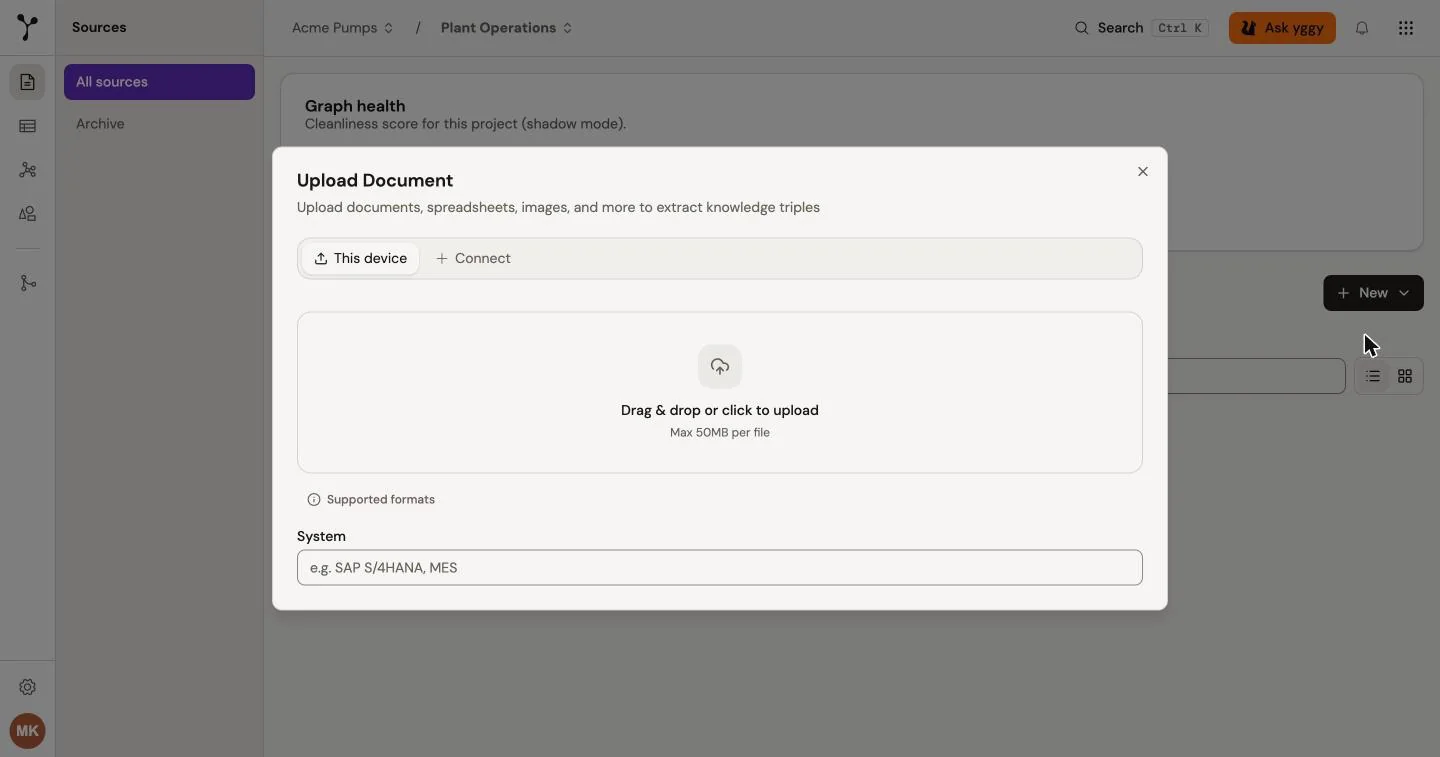The image size is (1440, 757).
Task: Expand the Acme Pumps organization switcher
Action: 343,28
